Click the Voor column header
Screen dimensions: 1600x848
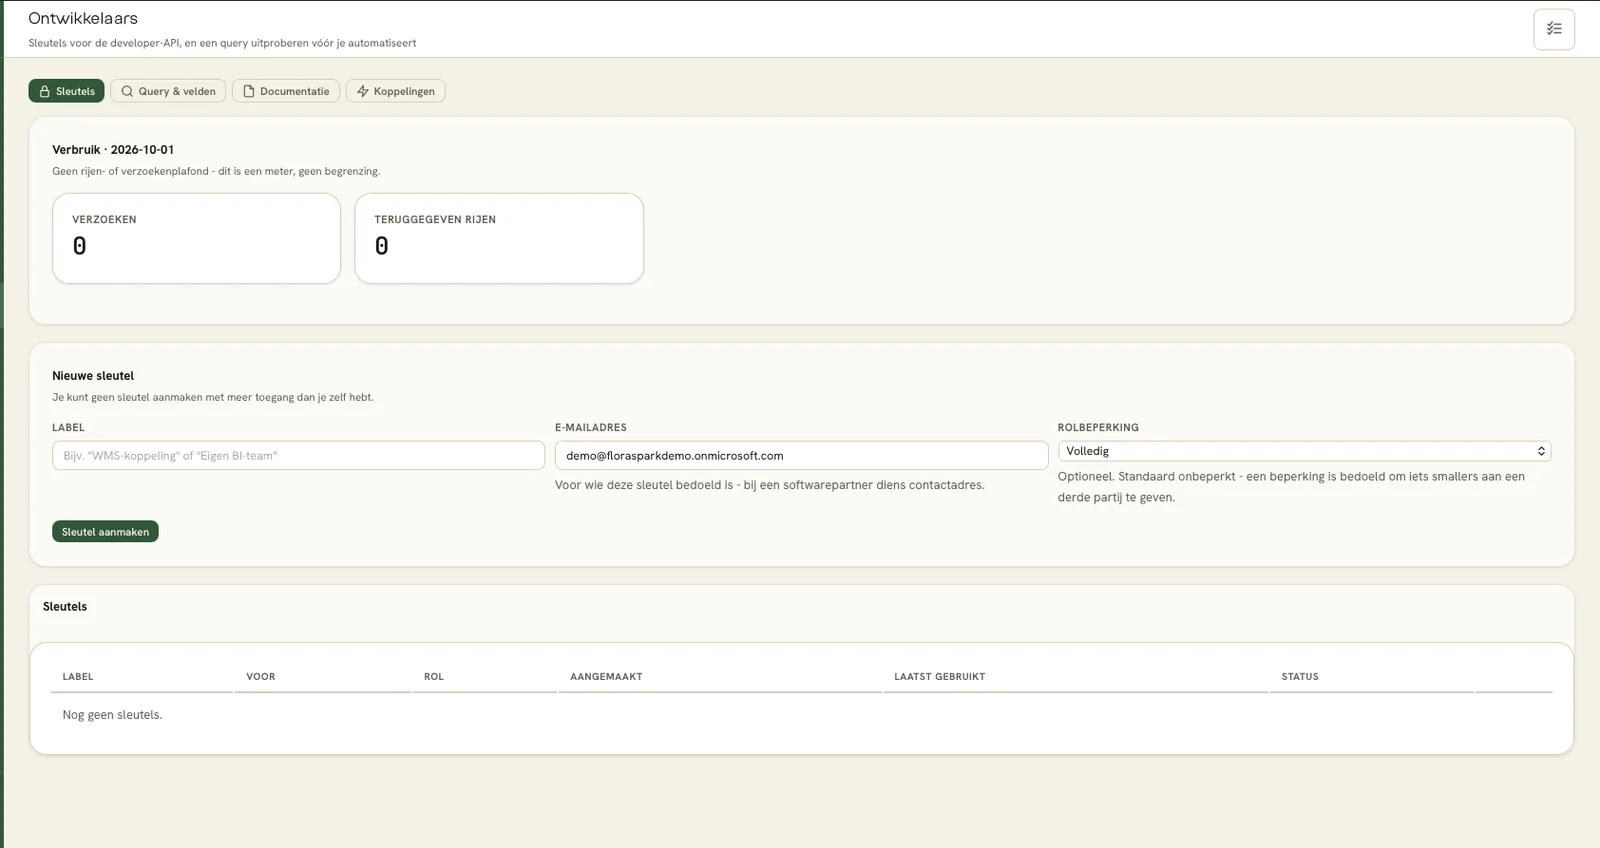pyautogui.click(x=261, y=677)
